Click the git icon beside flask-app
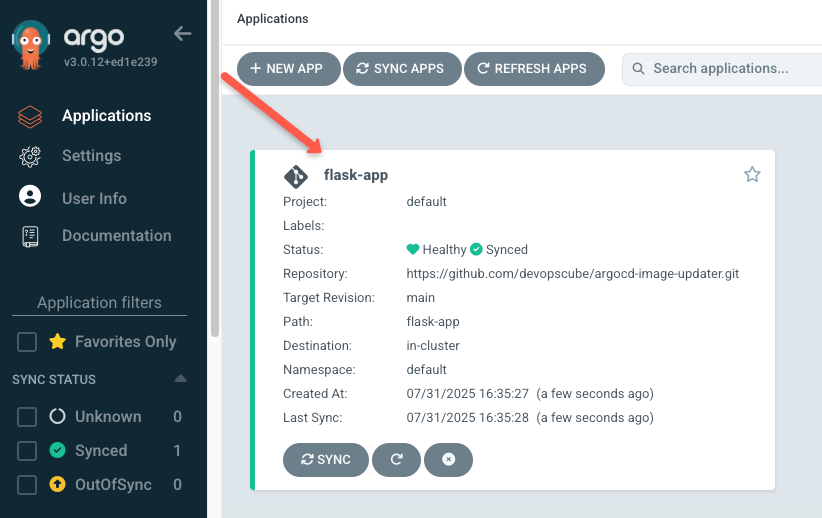The width and height of the screenshot is (822, 518). coord(296,176)
